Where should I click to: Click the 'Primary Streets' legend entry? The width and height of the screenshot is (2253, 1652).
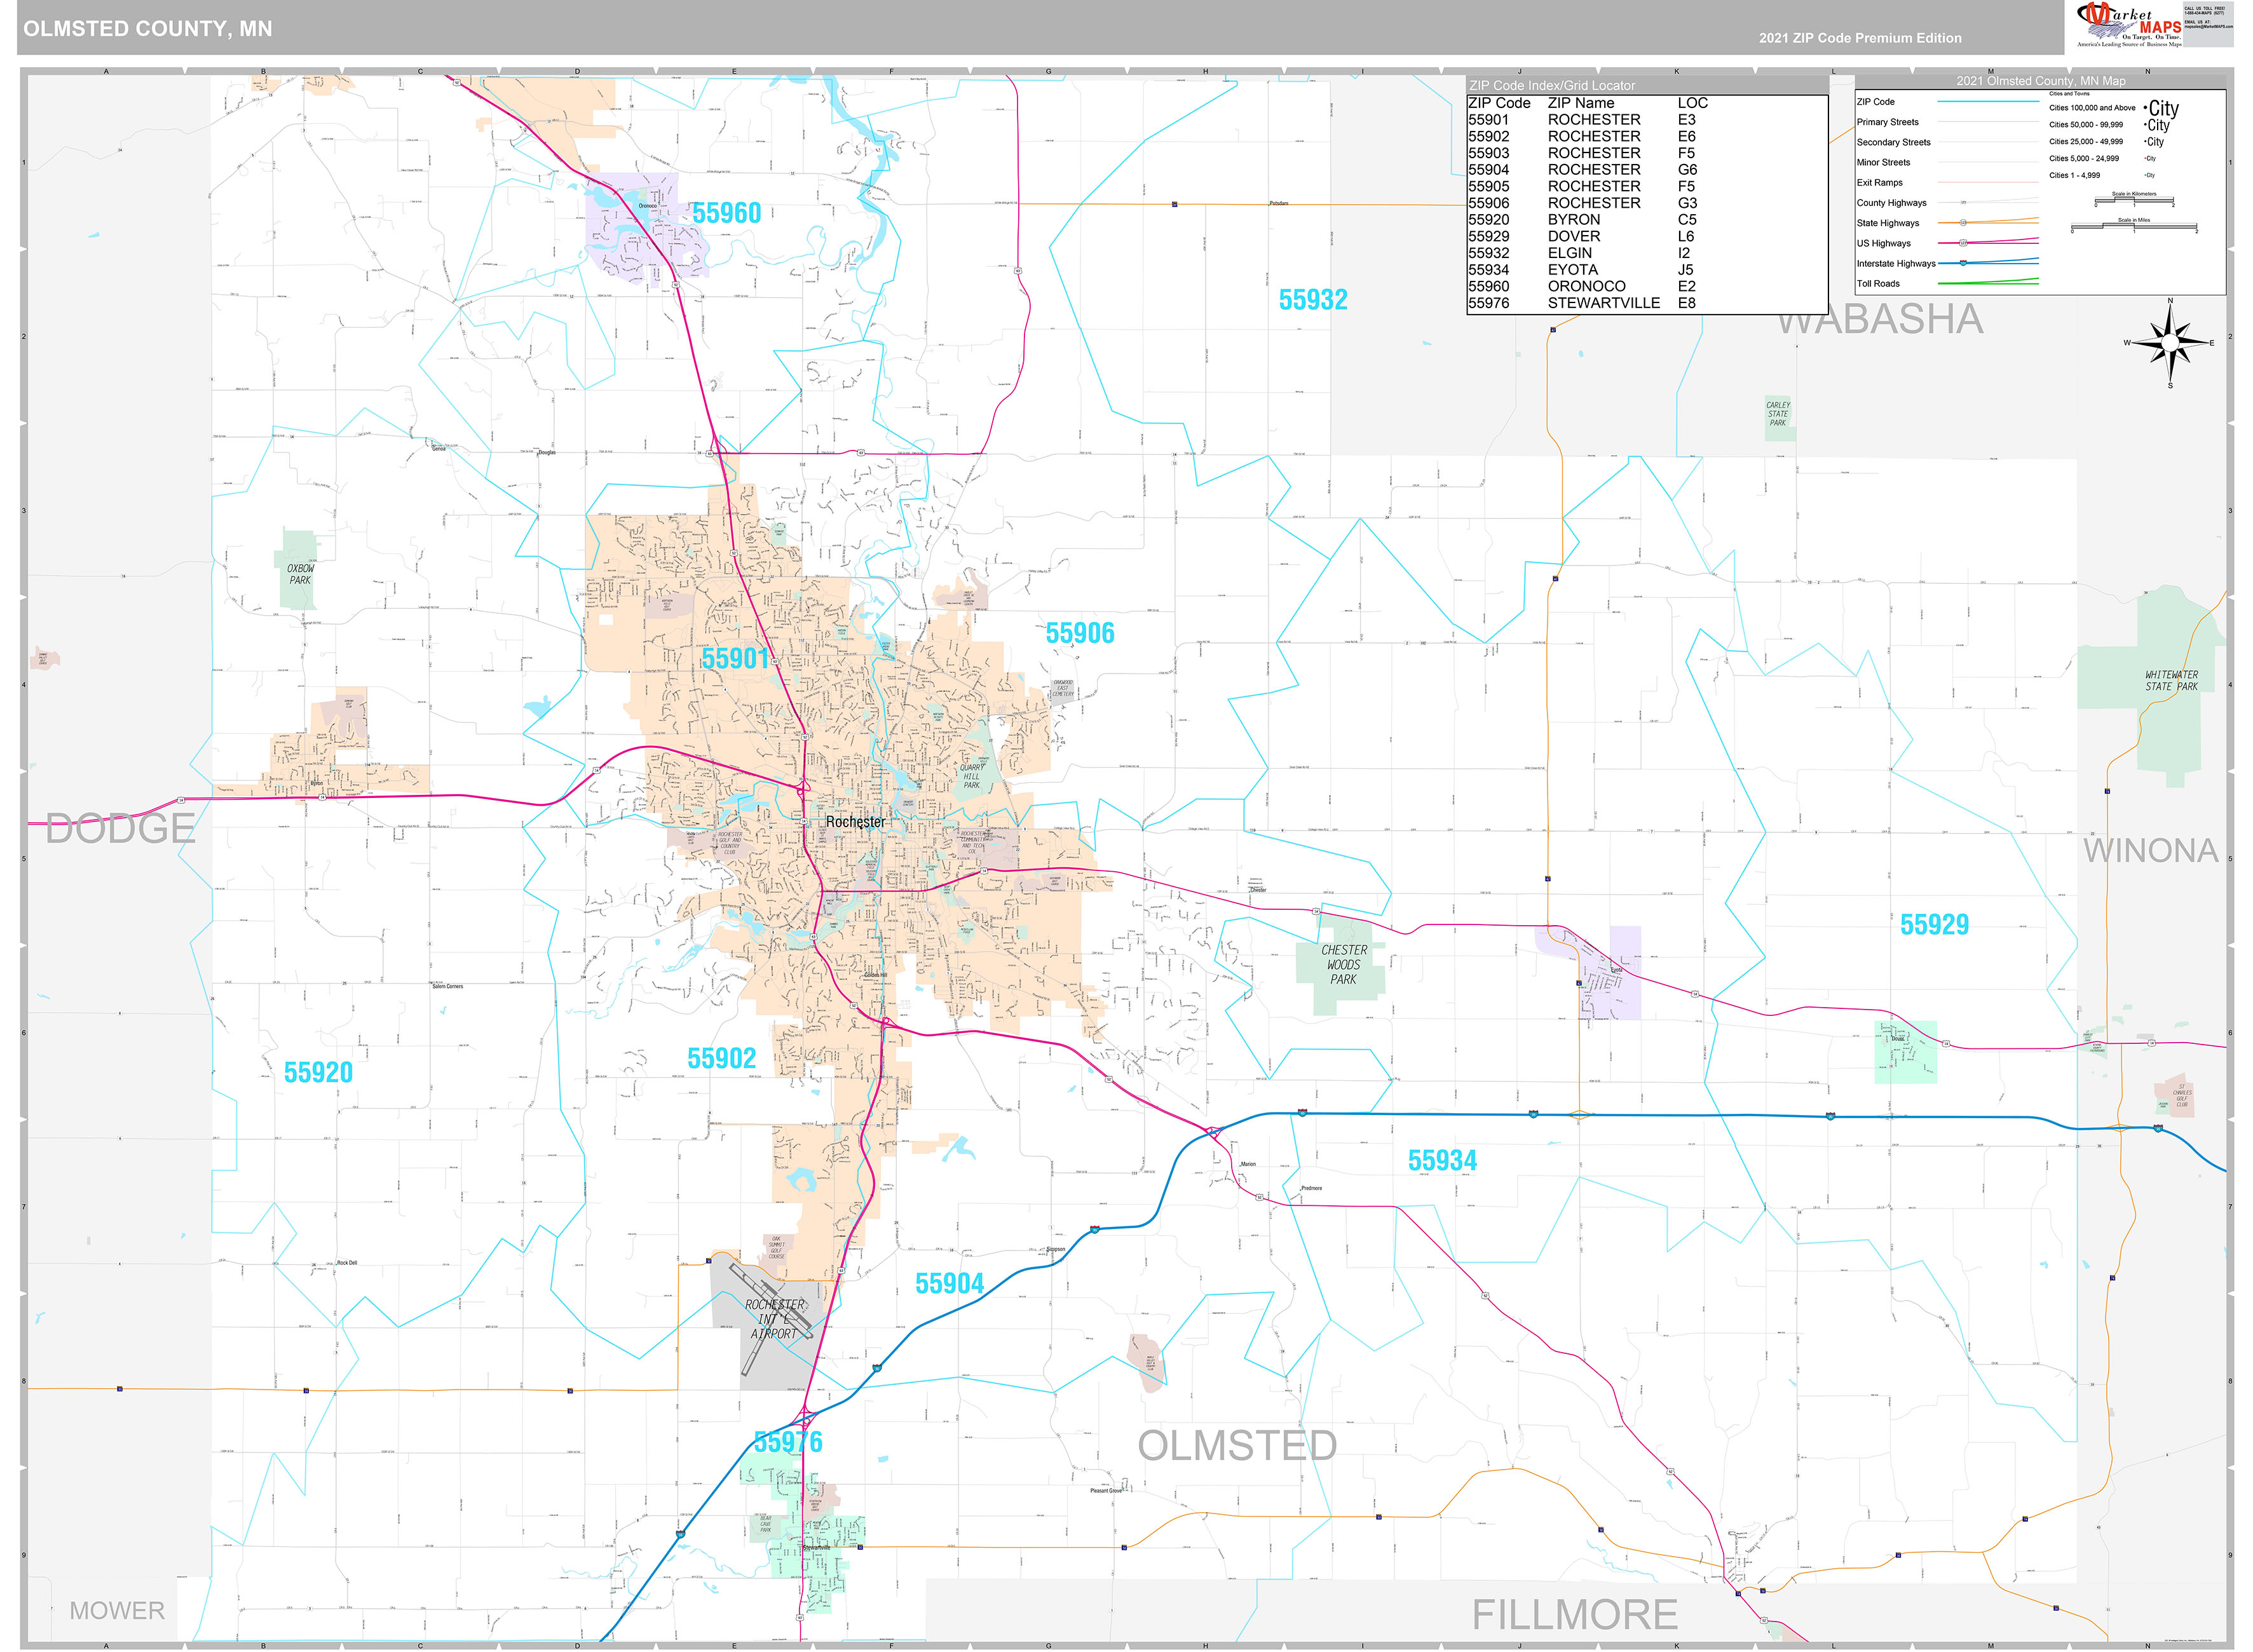point(1888,122)
